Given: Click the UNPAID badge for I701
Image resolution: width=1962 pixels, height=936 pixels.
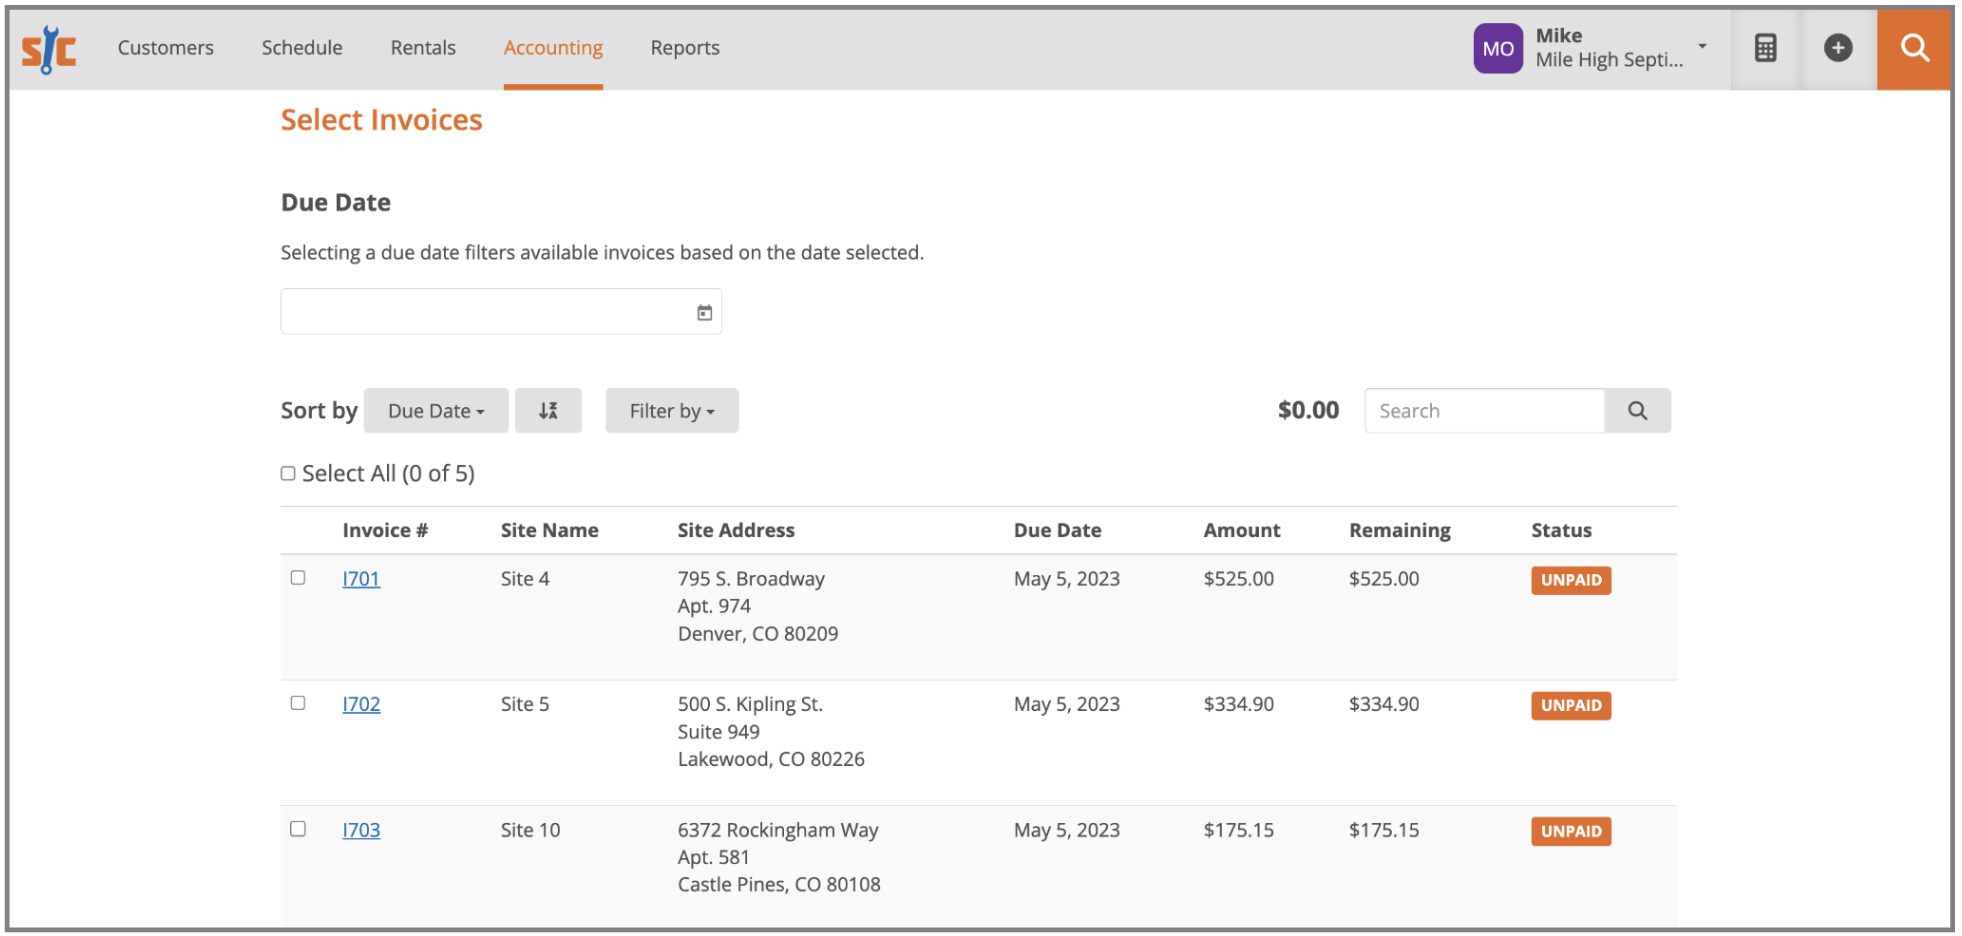Looking at the screenshot, I should pos(1570,580).
